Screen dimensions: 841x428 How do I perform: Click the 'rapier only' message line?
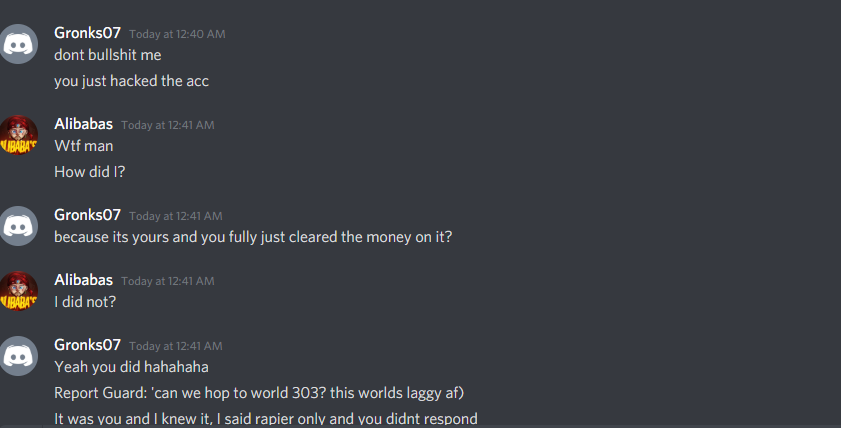(265, 419)
